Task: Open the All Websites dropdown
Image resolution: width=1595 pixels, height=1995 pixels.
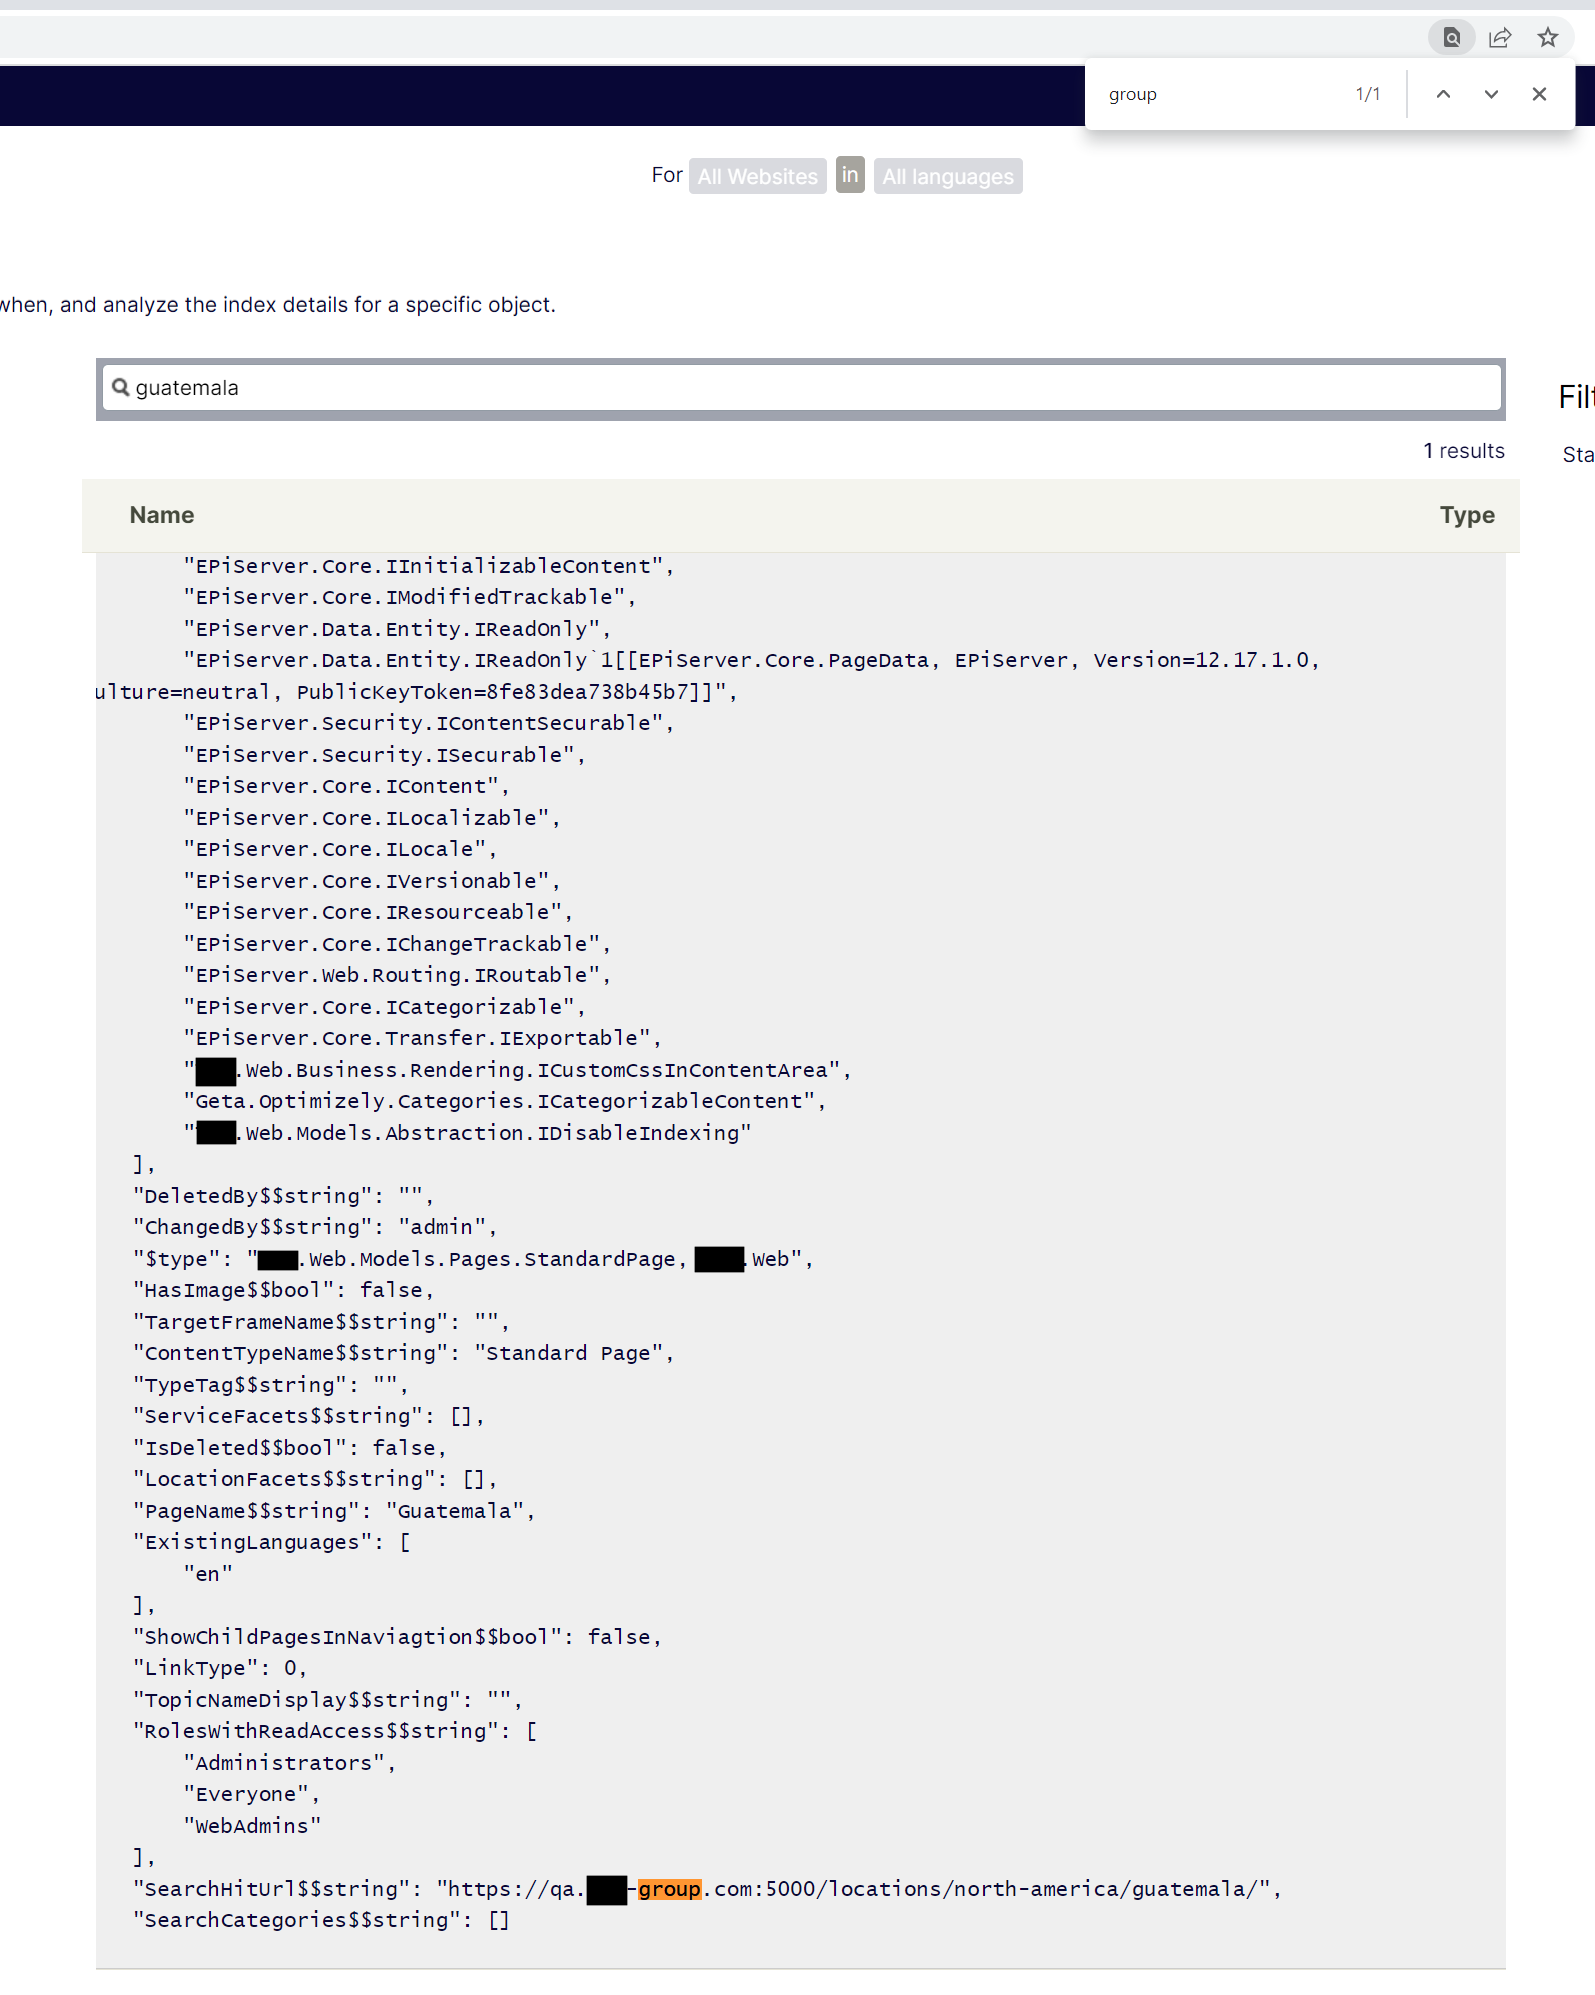Action: click(x=757, y=176)
